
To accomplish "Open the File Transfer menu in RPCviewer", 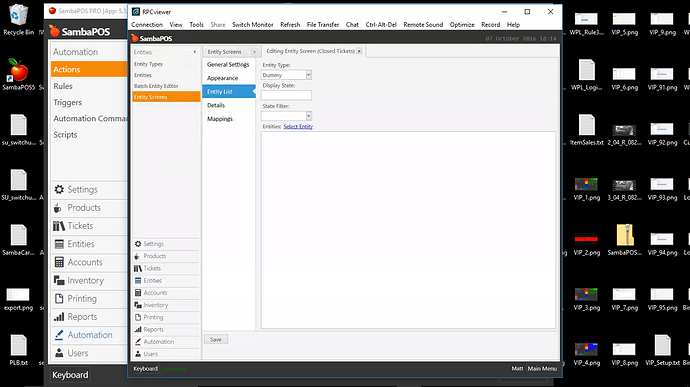I will coord(323,25).
